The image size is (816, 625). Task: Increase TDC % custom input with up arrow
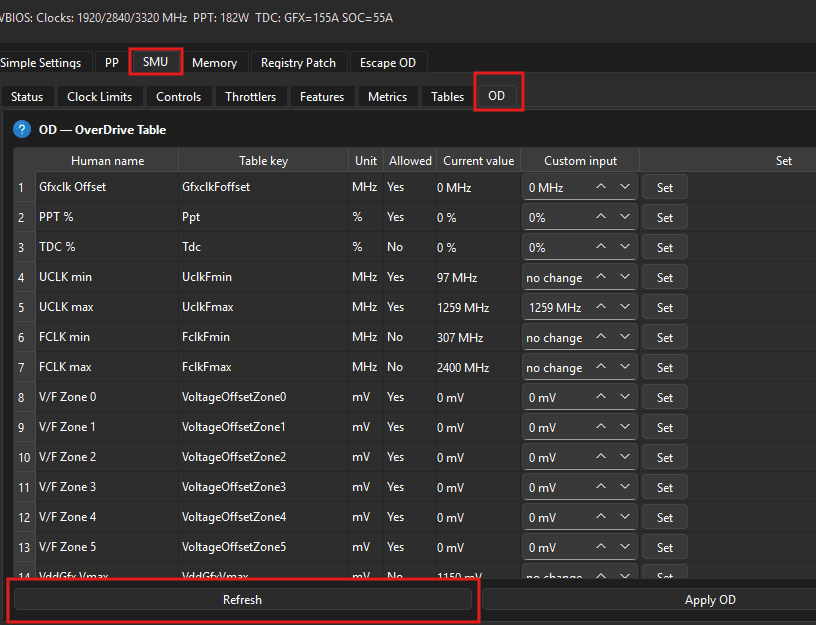(601, 247)
